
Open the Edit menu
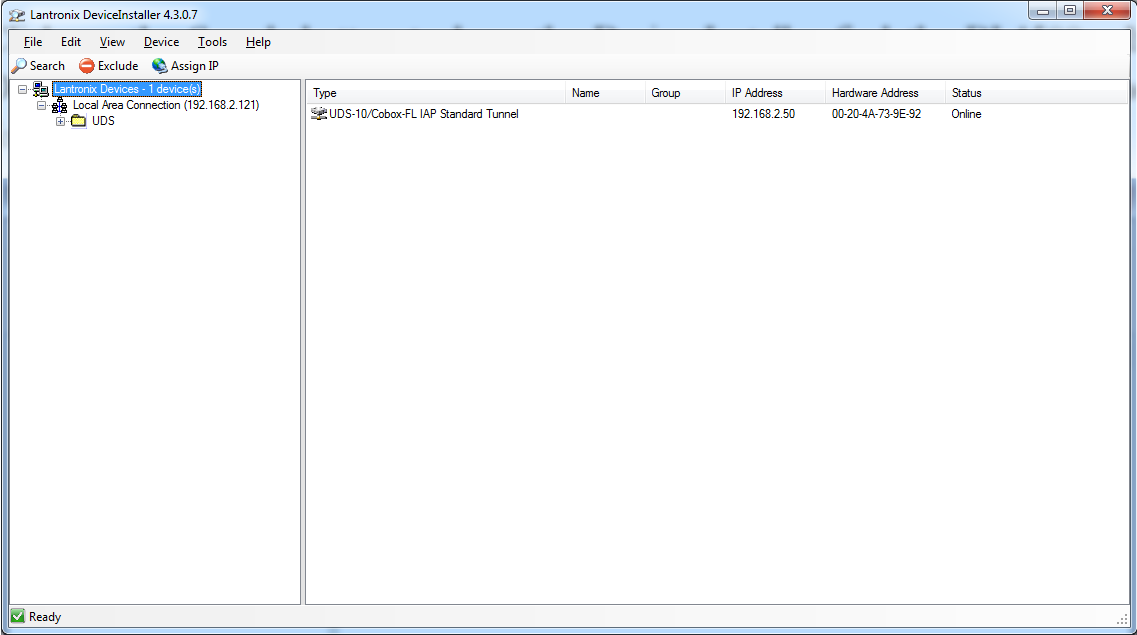pyautogui.click(x=70, y=42)
